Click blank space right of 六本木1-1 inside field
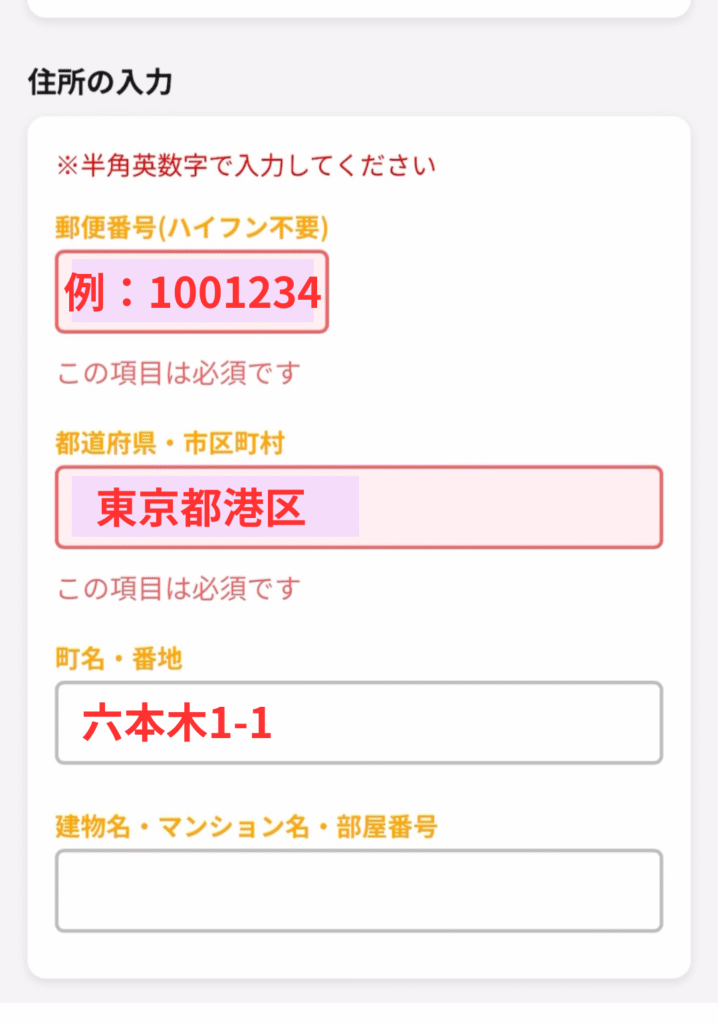This screenshot has width=718, height=1024. 470,722
